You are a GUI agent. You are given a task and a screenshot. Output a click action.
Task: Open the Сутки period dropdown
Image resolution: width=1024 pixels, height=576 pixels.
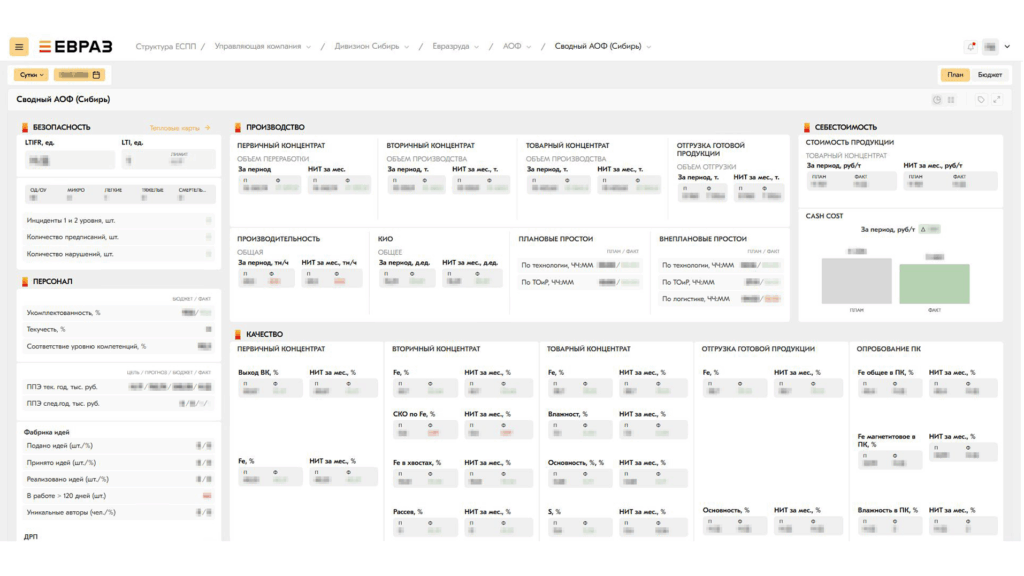click(30, 75)
